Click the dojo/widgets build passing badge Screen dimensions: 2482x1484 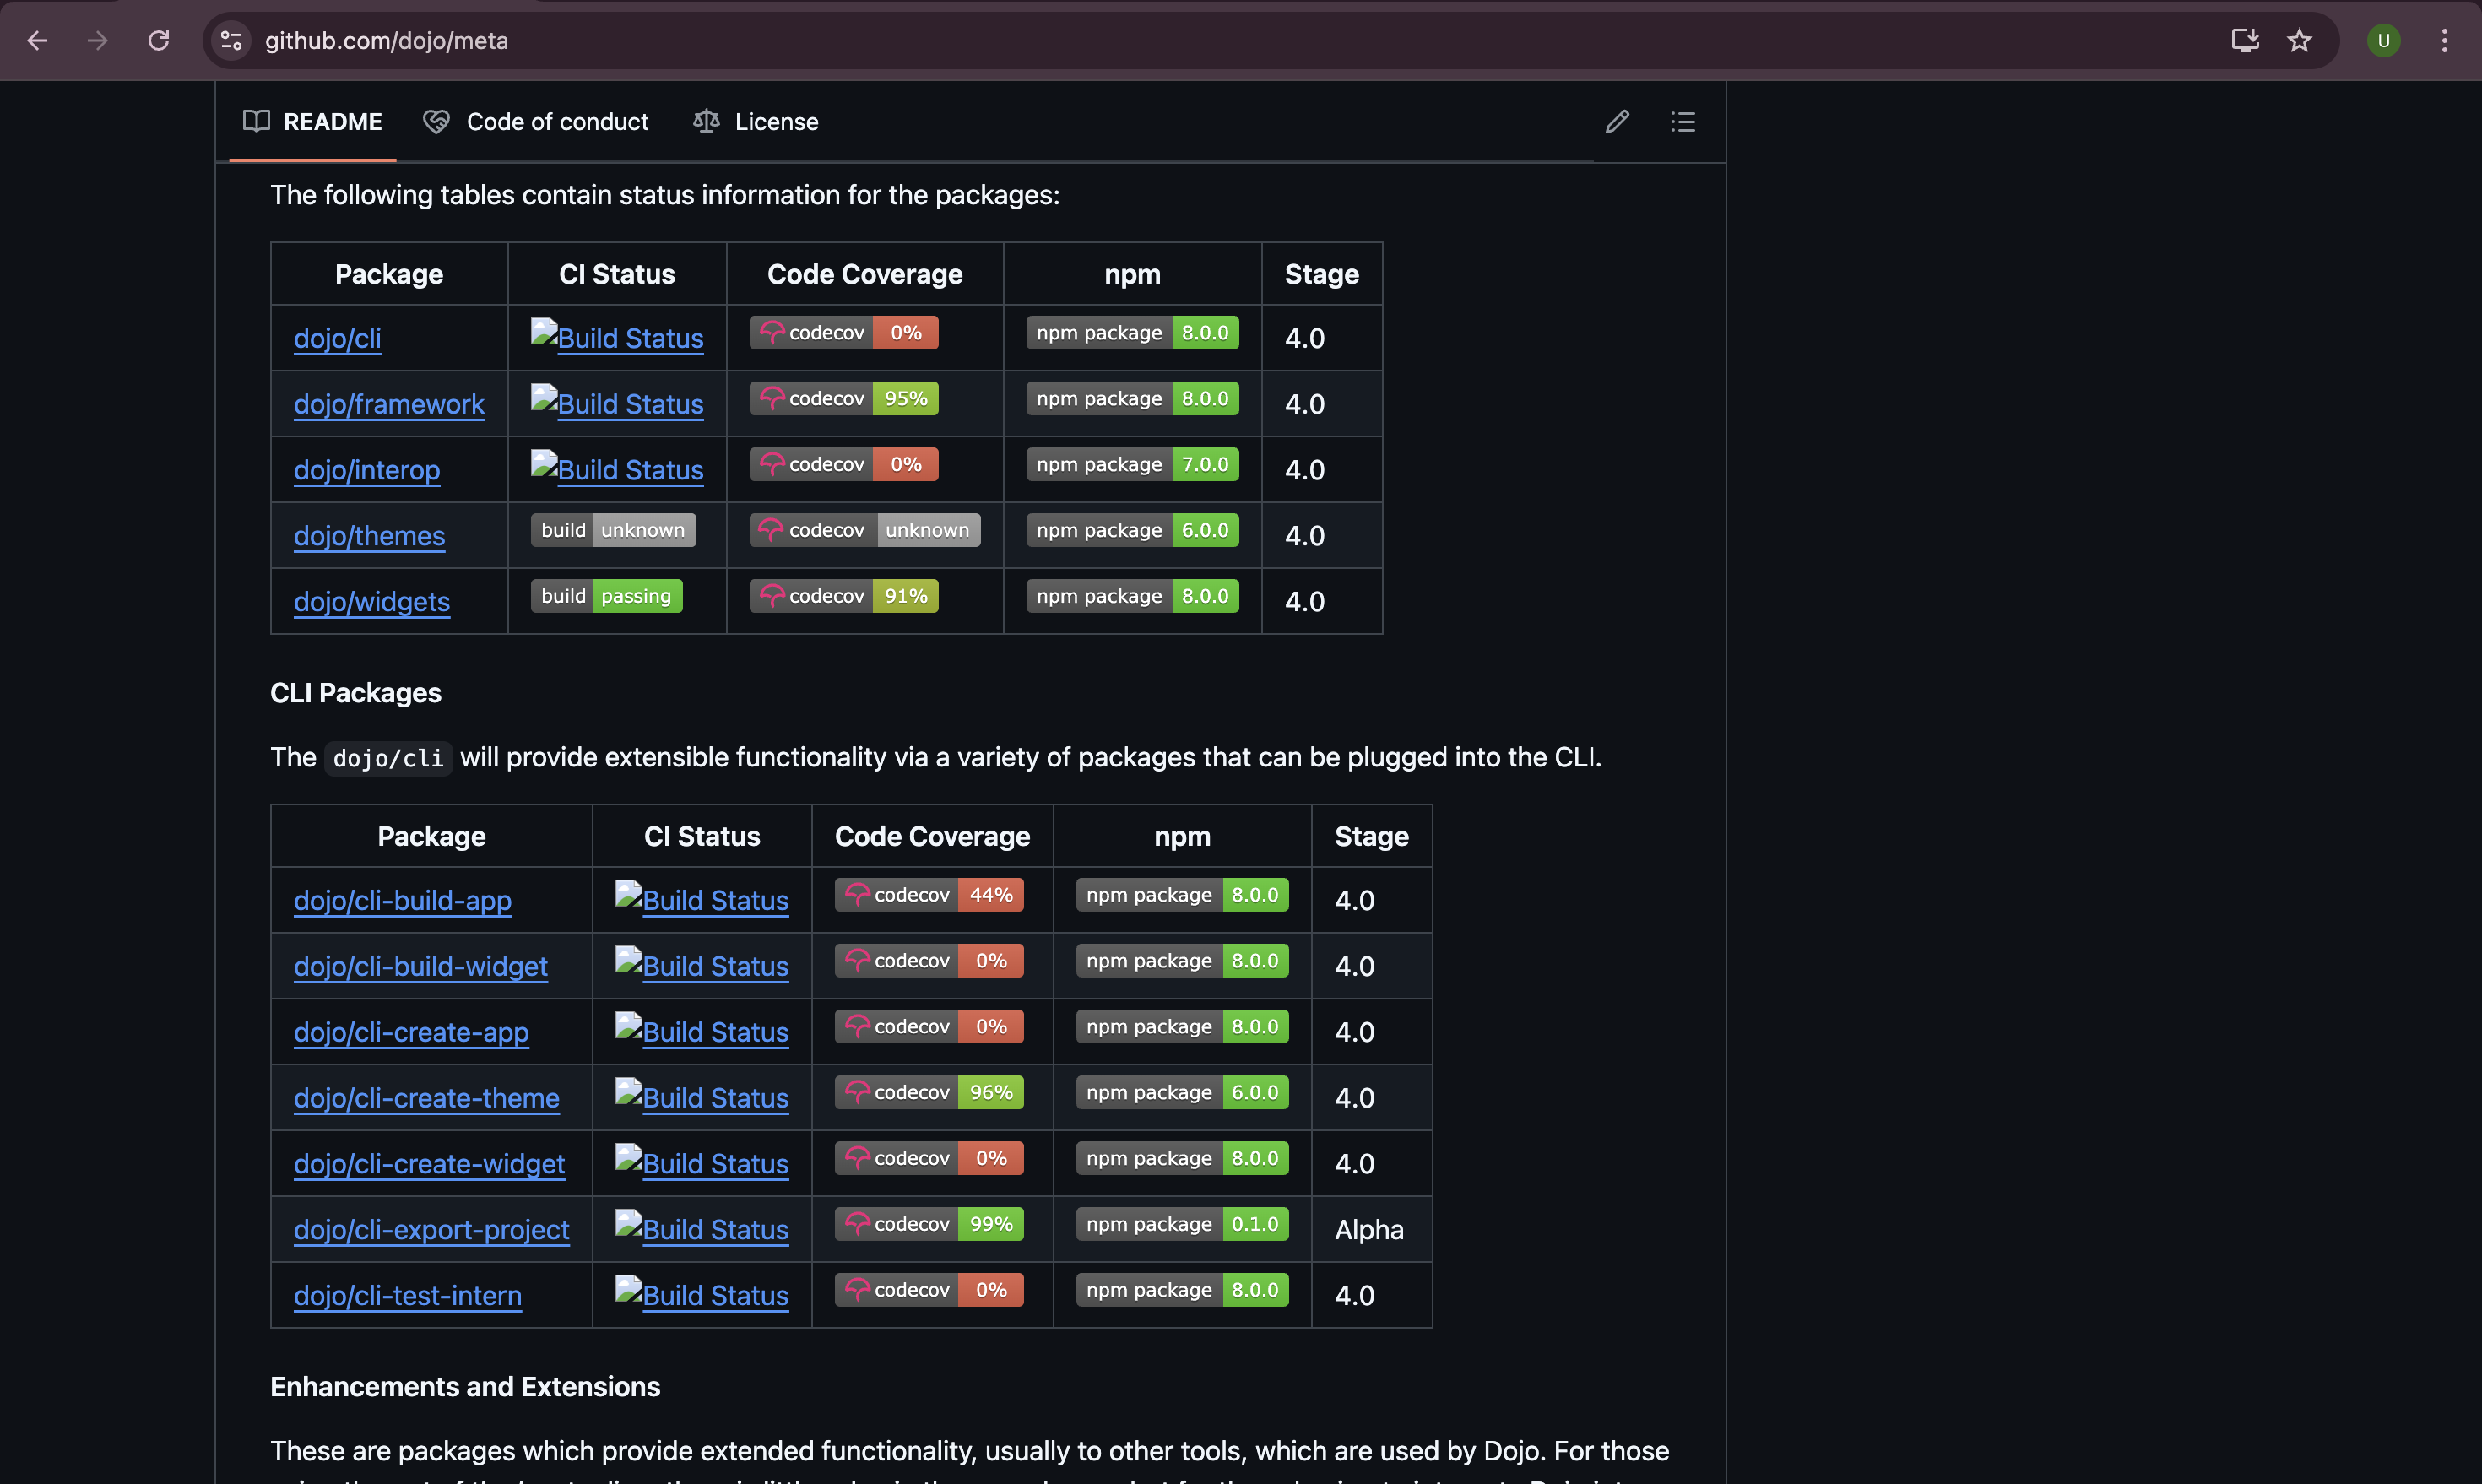click(606, 596)
